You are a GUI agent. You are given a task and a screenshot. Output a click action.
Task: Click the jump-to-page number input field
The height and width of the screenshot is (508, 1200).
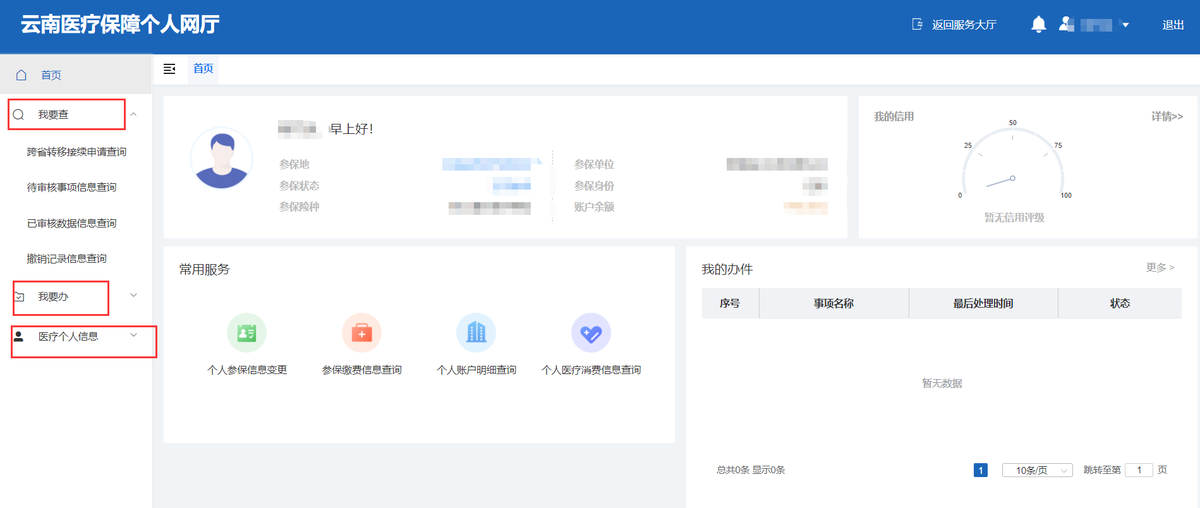[x=1139, y=470]
